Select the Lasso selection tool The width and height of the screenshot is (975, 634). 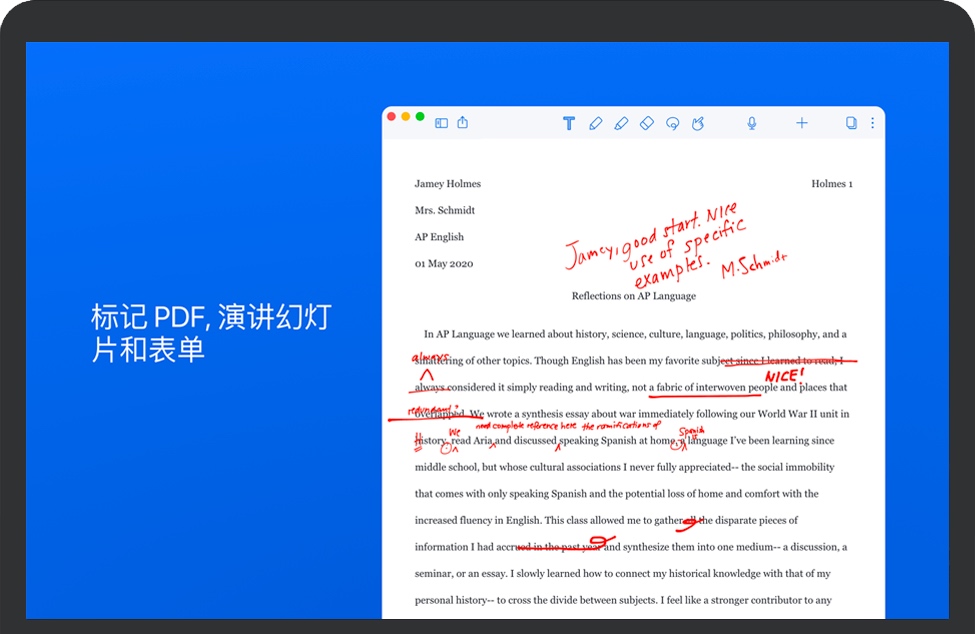tap(672, 123)
